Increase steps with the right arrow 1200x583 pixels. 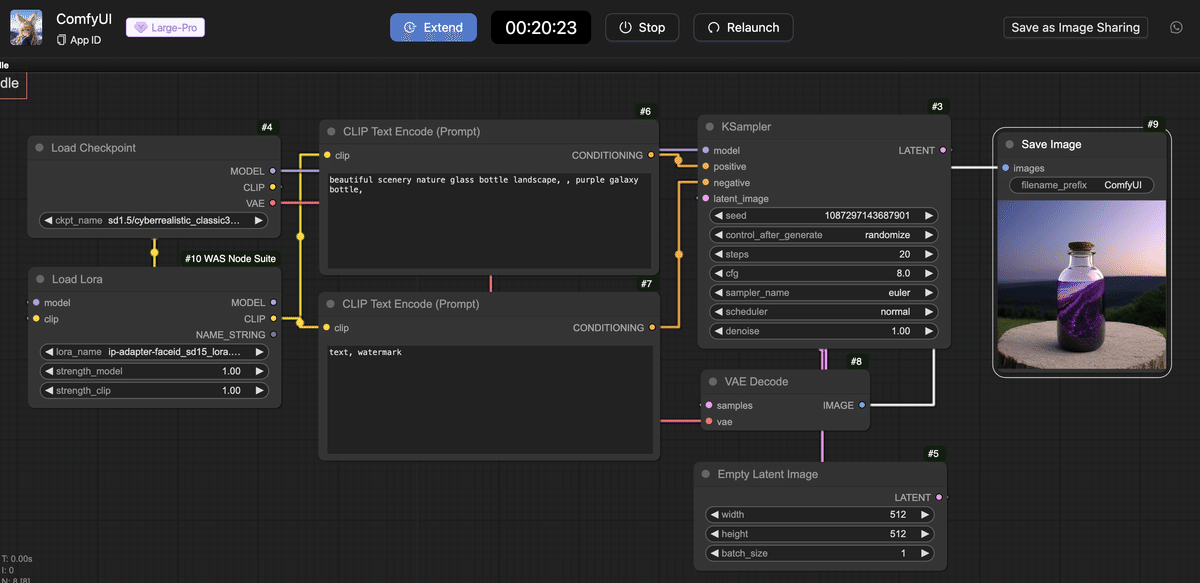pos(929,254)
